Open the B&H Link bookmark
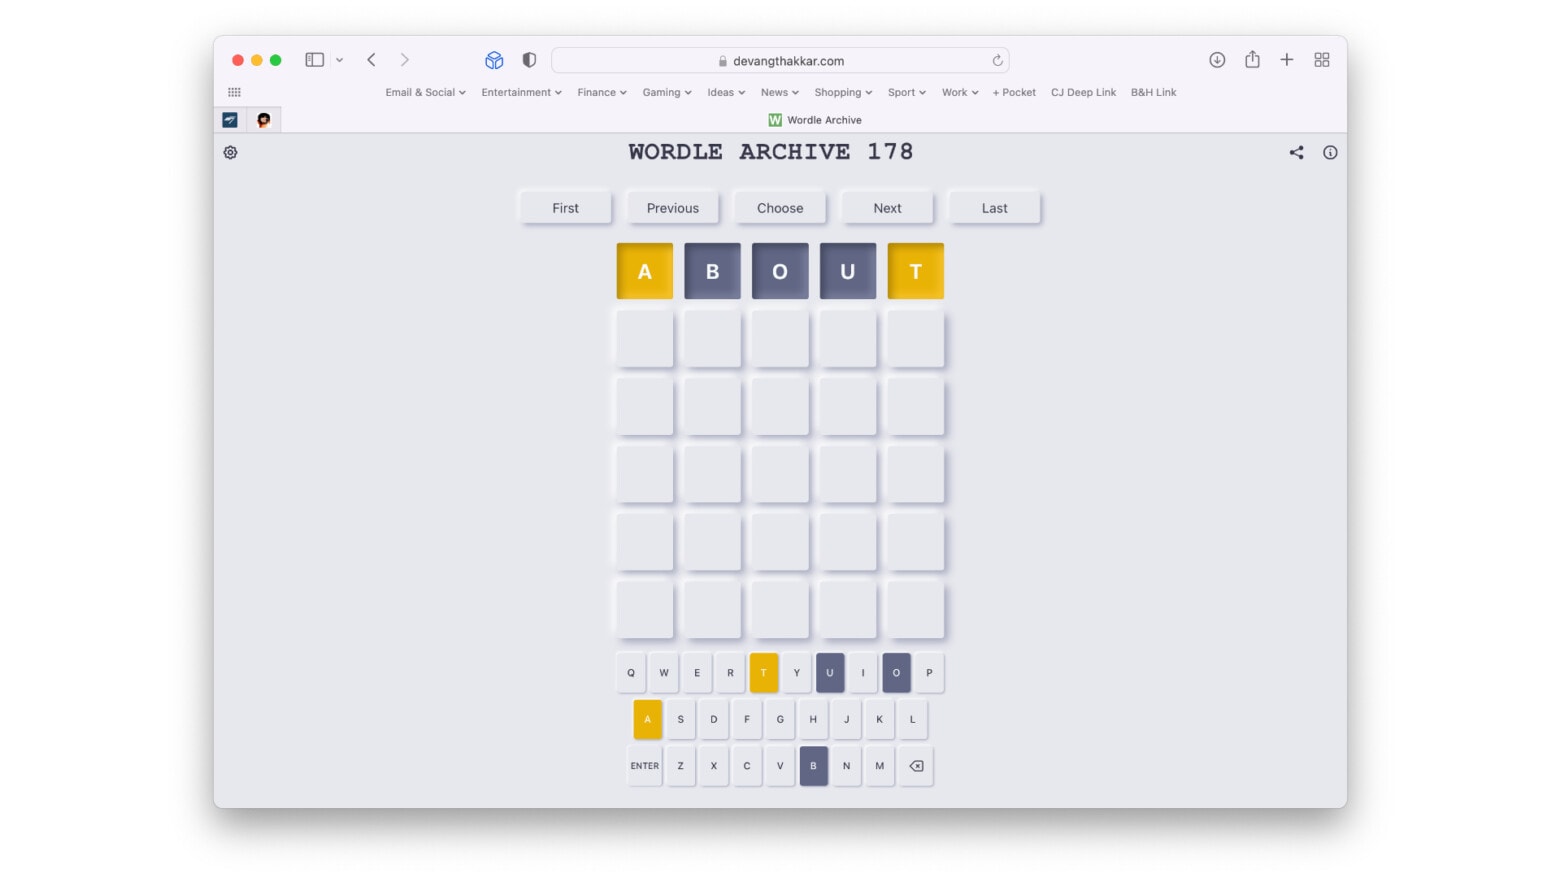 (1152, 92)
